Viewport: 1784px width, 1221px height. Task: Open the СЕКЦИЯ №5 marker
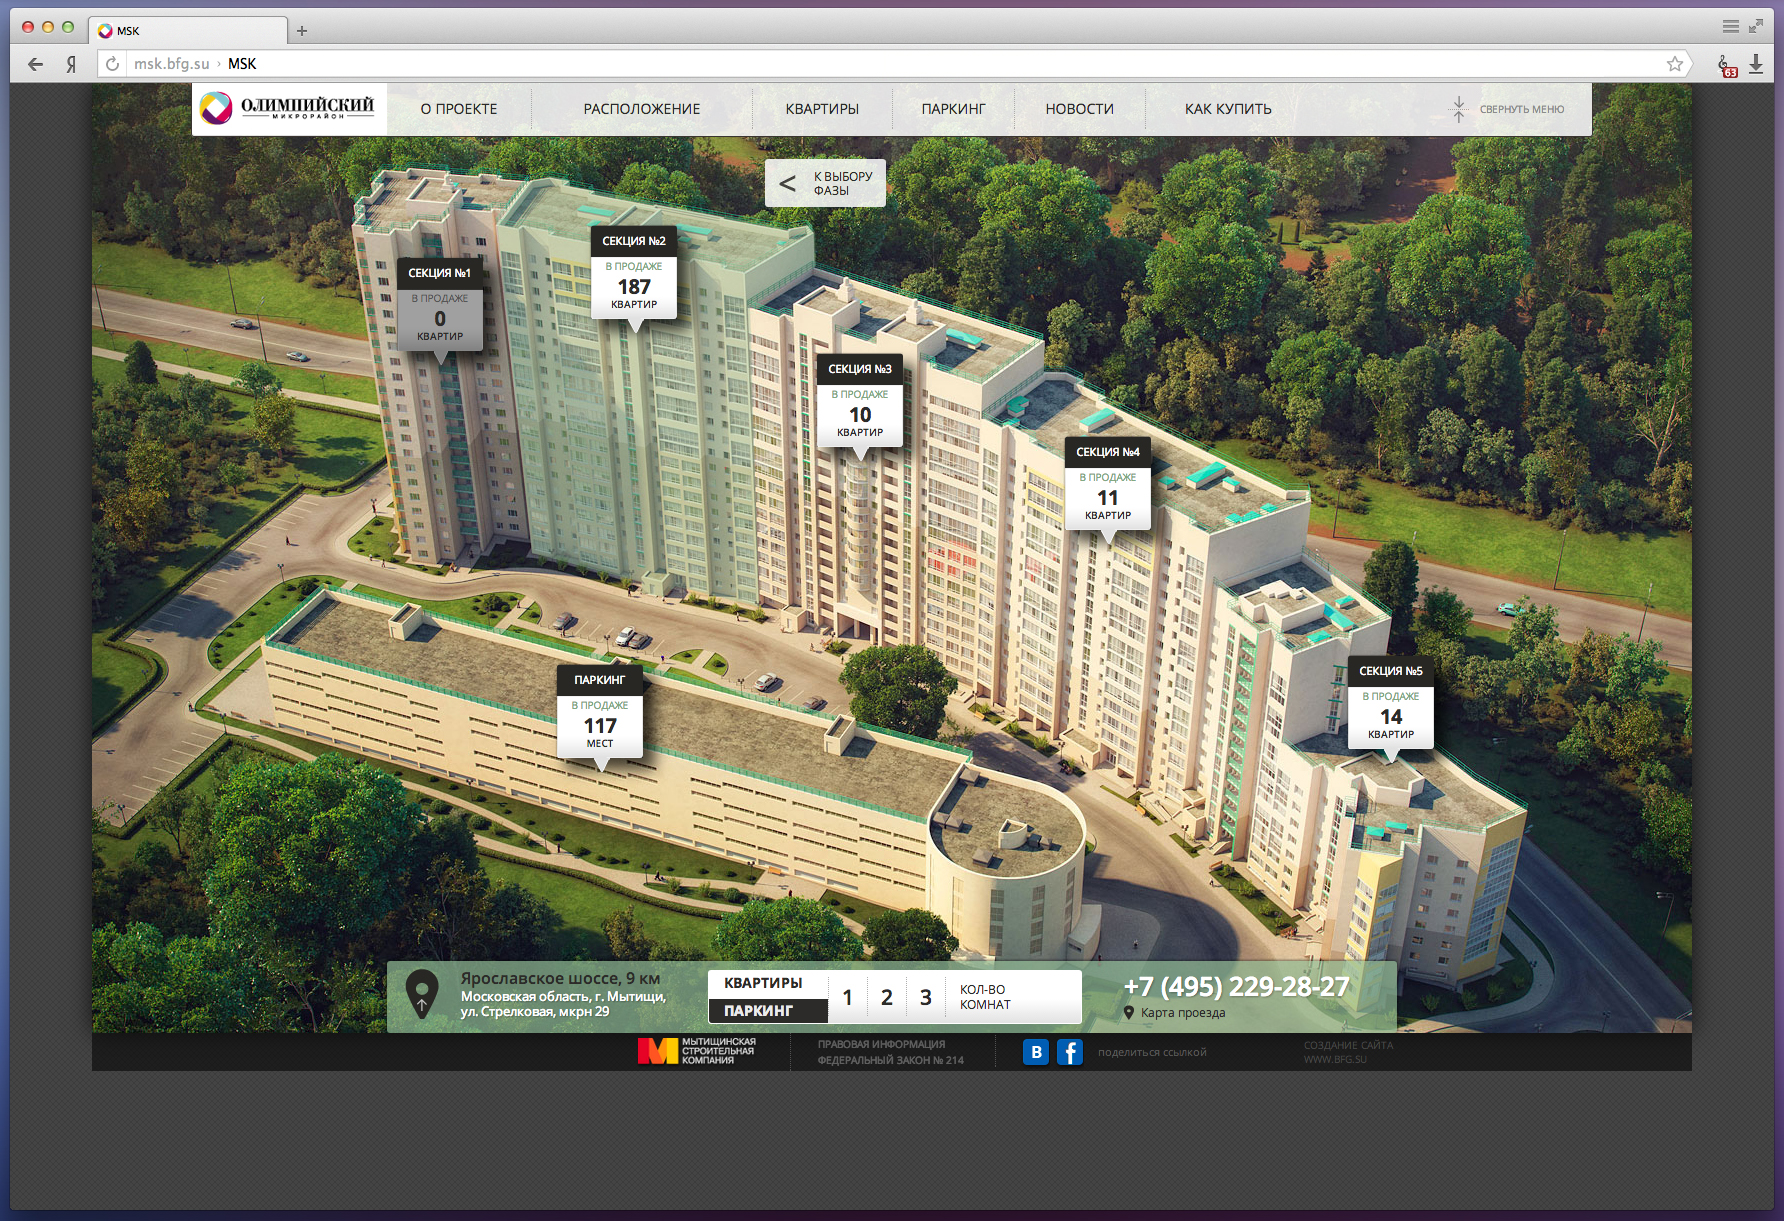(x=1391, y=703)
